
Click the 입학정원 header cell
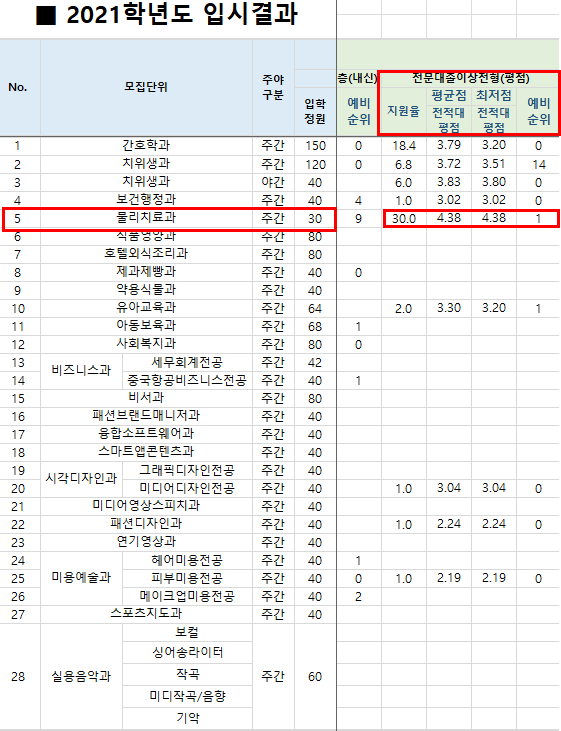coord(315,111)
